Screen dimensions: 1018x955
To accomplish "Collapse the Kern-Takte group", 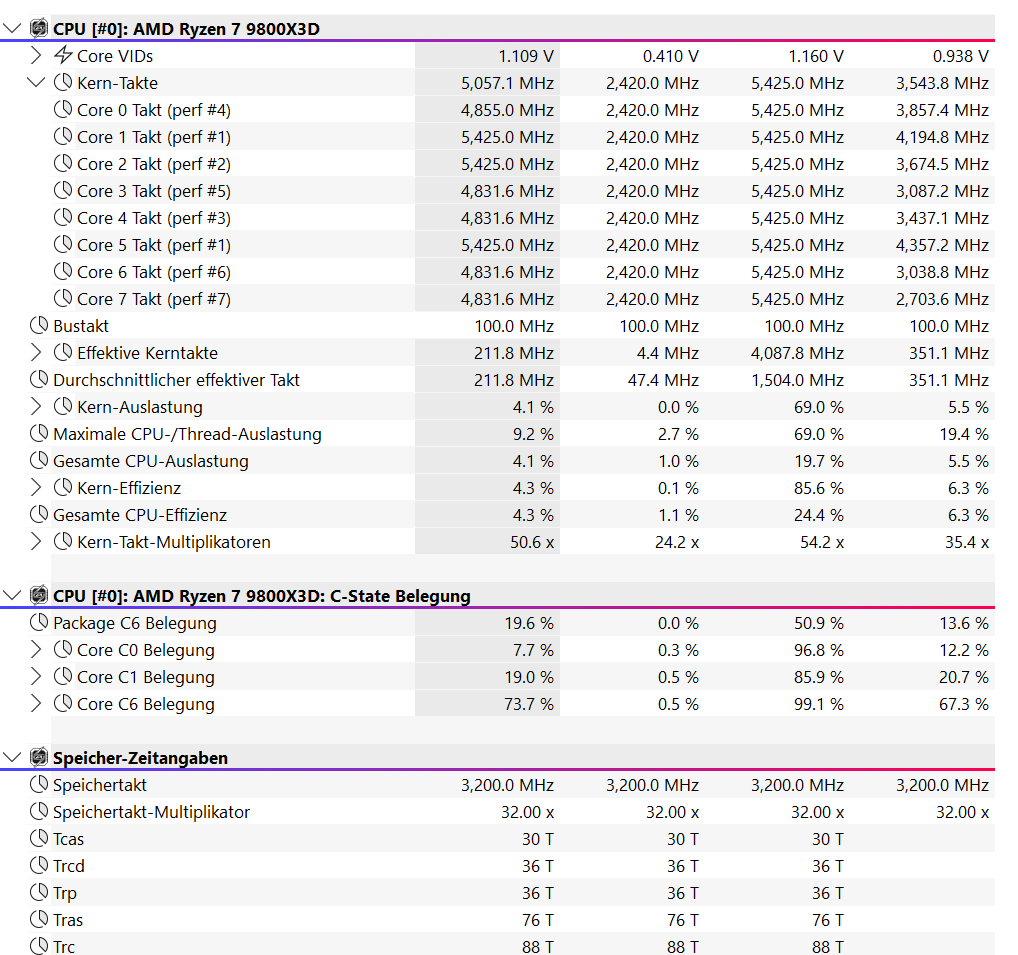I will tap(36, 82).
